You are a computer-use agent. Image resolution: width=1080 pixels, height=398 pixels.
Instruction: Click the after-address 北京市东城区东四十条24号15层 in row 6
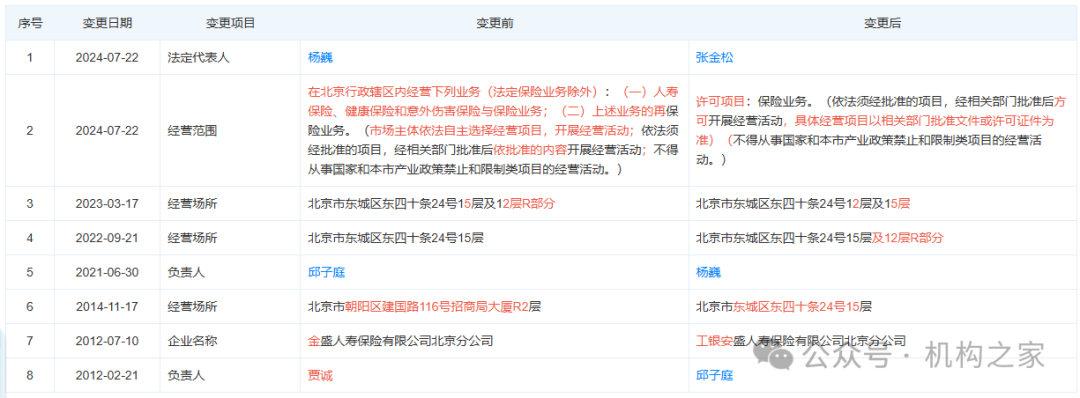[x=784, y=306]
